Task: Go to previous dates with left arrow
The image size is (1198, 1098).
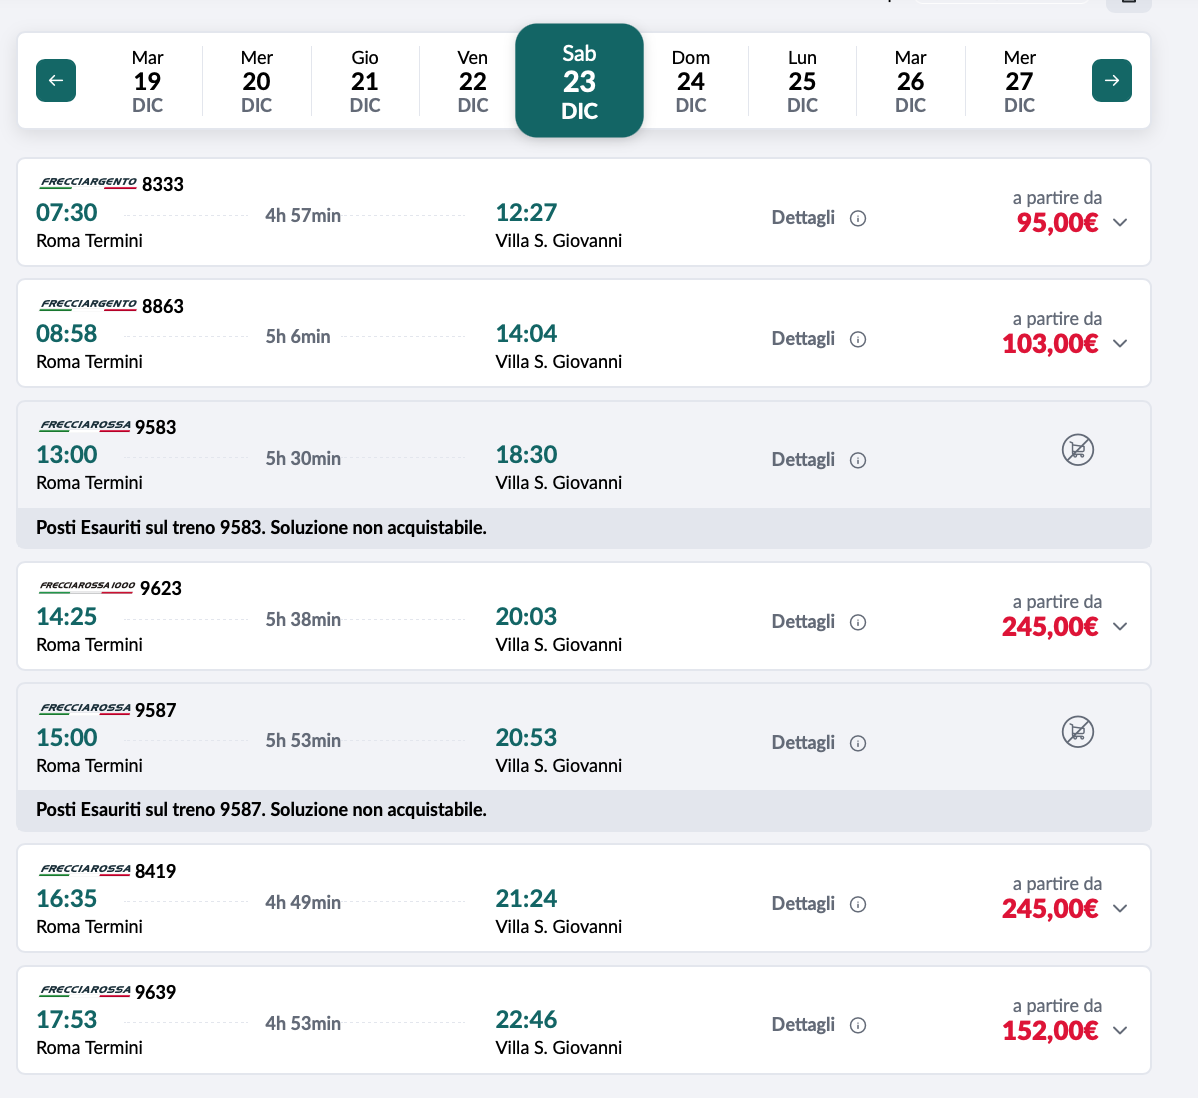Action: [56, 80]
